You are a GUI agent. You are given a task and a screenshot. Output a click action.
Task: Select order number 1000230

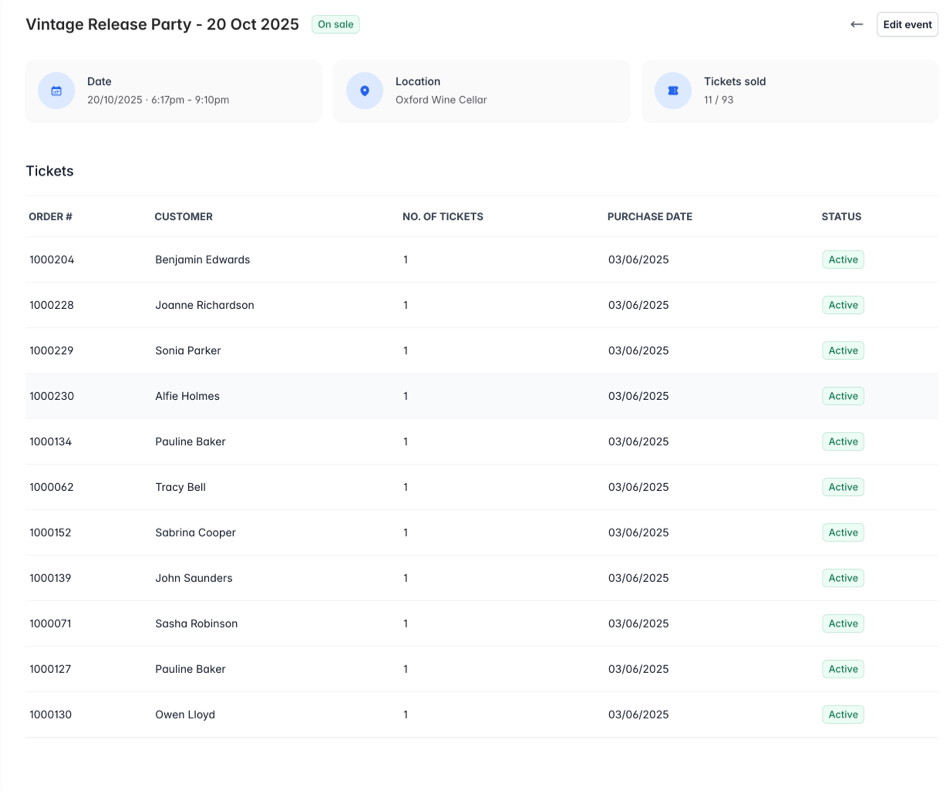(52, 396)
